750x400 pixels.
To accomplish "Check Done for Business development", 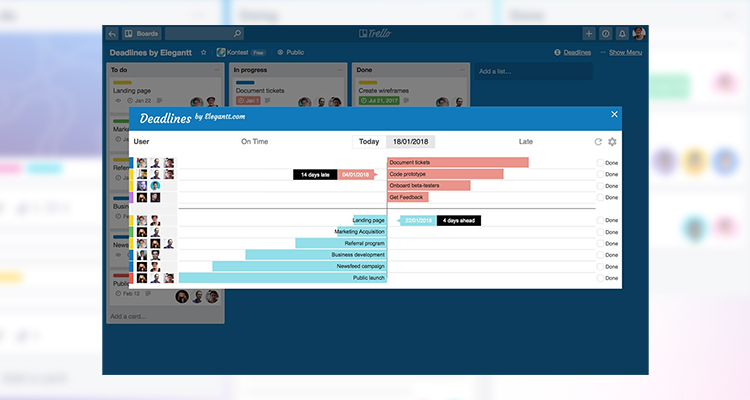I will pos(600,255).
